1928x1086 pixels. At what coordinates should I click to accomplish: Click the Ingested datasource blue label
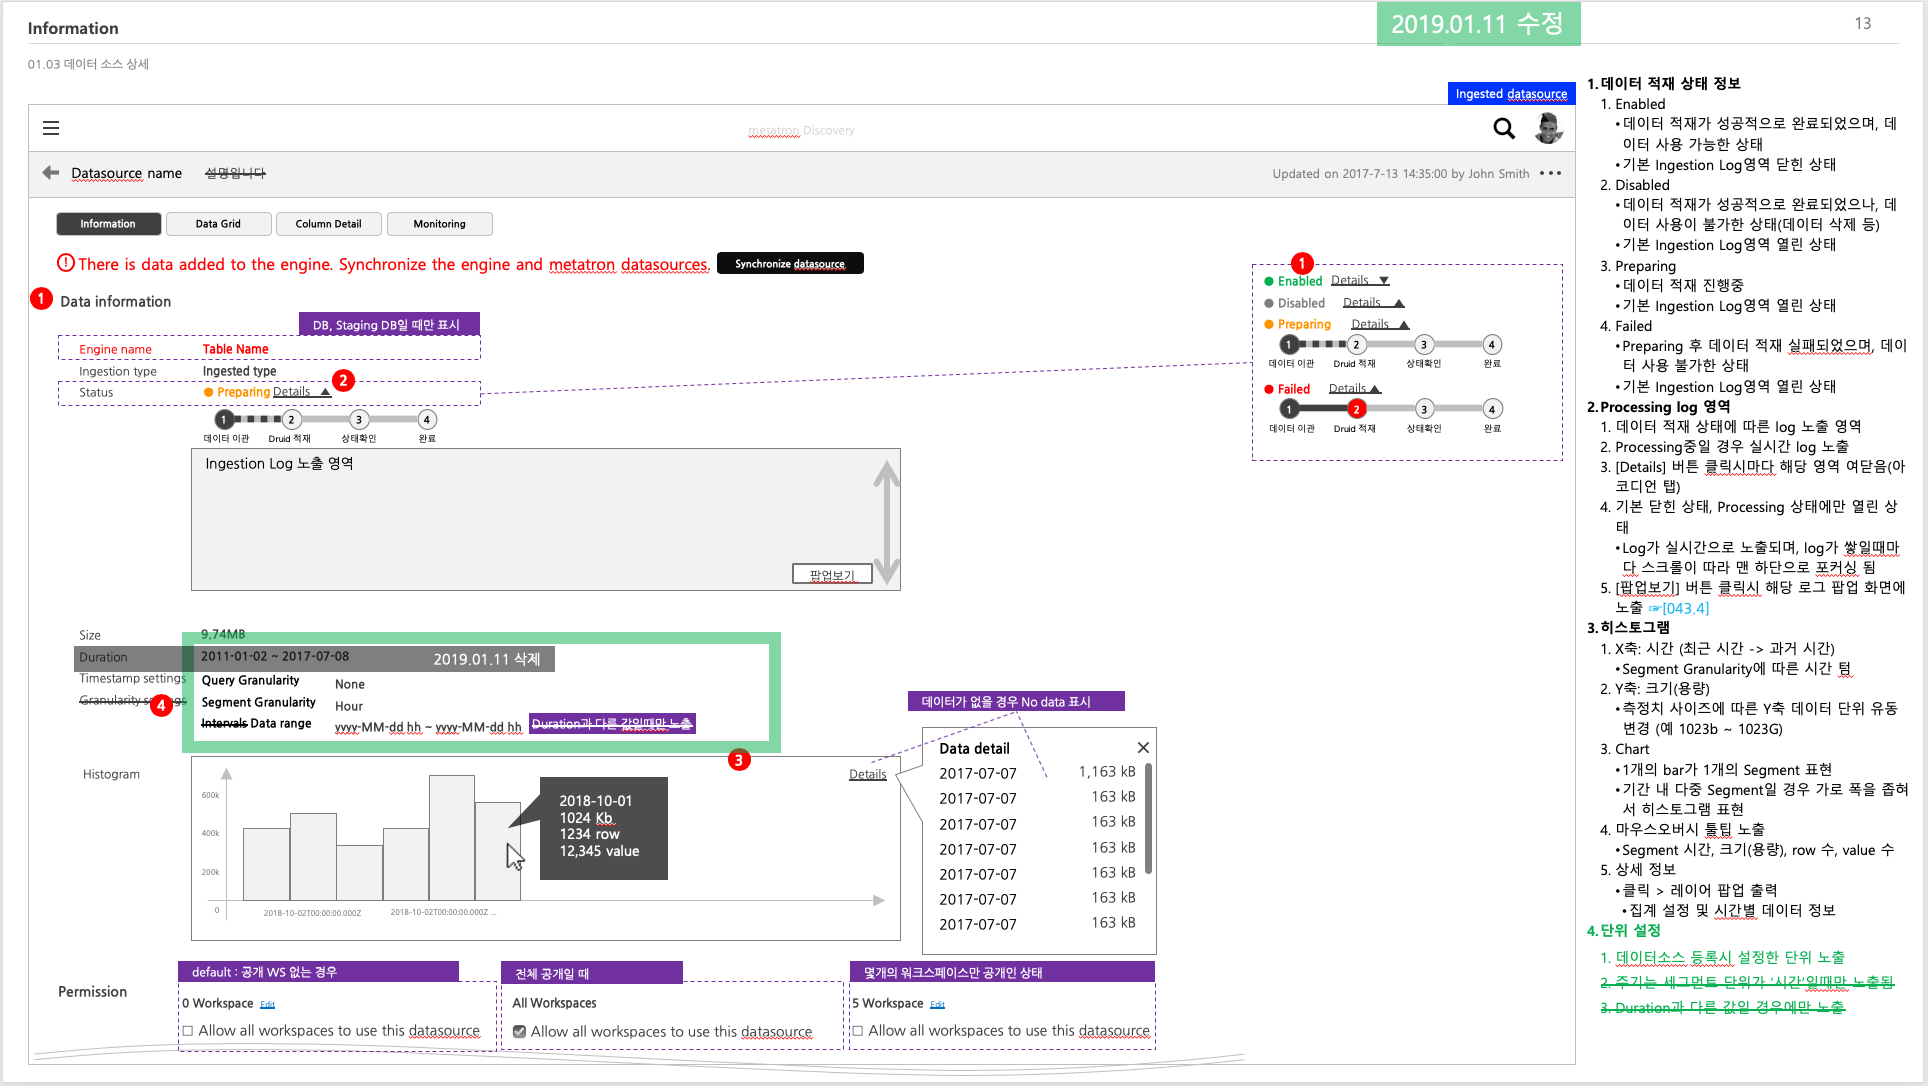pos(1511,93)
